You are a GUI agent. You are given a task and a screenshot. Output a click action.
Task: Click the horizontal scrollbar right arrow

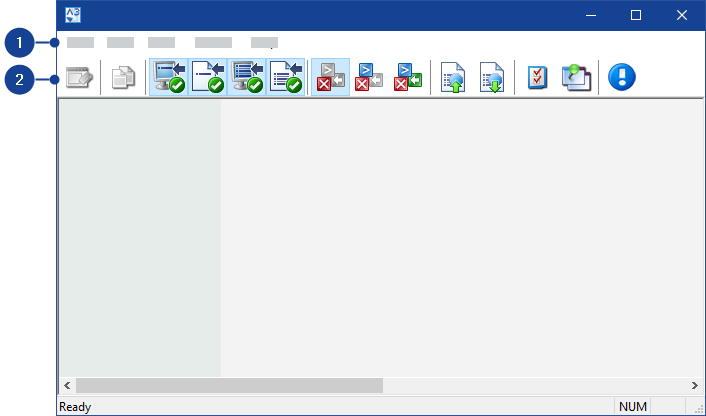click(x=694, y=385)
